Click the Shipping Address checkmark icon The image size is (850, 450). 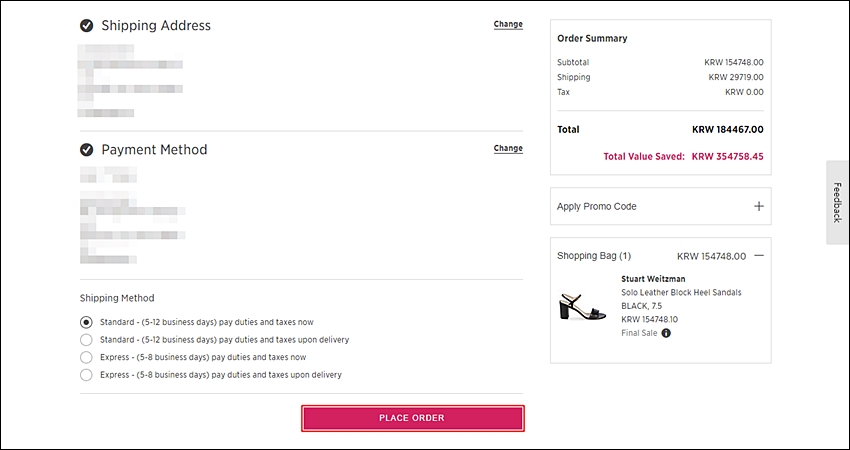tap(86, 25)
